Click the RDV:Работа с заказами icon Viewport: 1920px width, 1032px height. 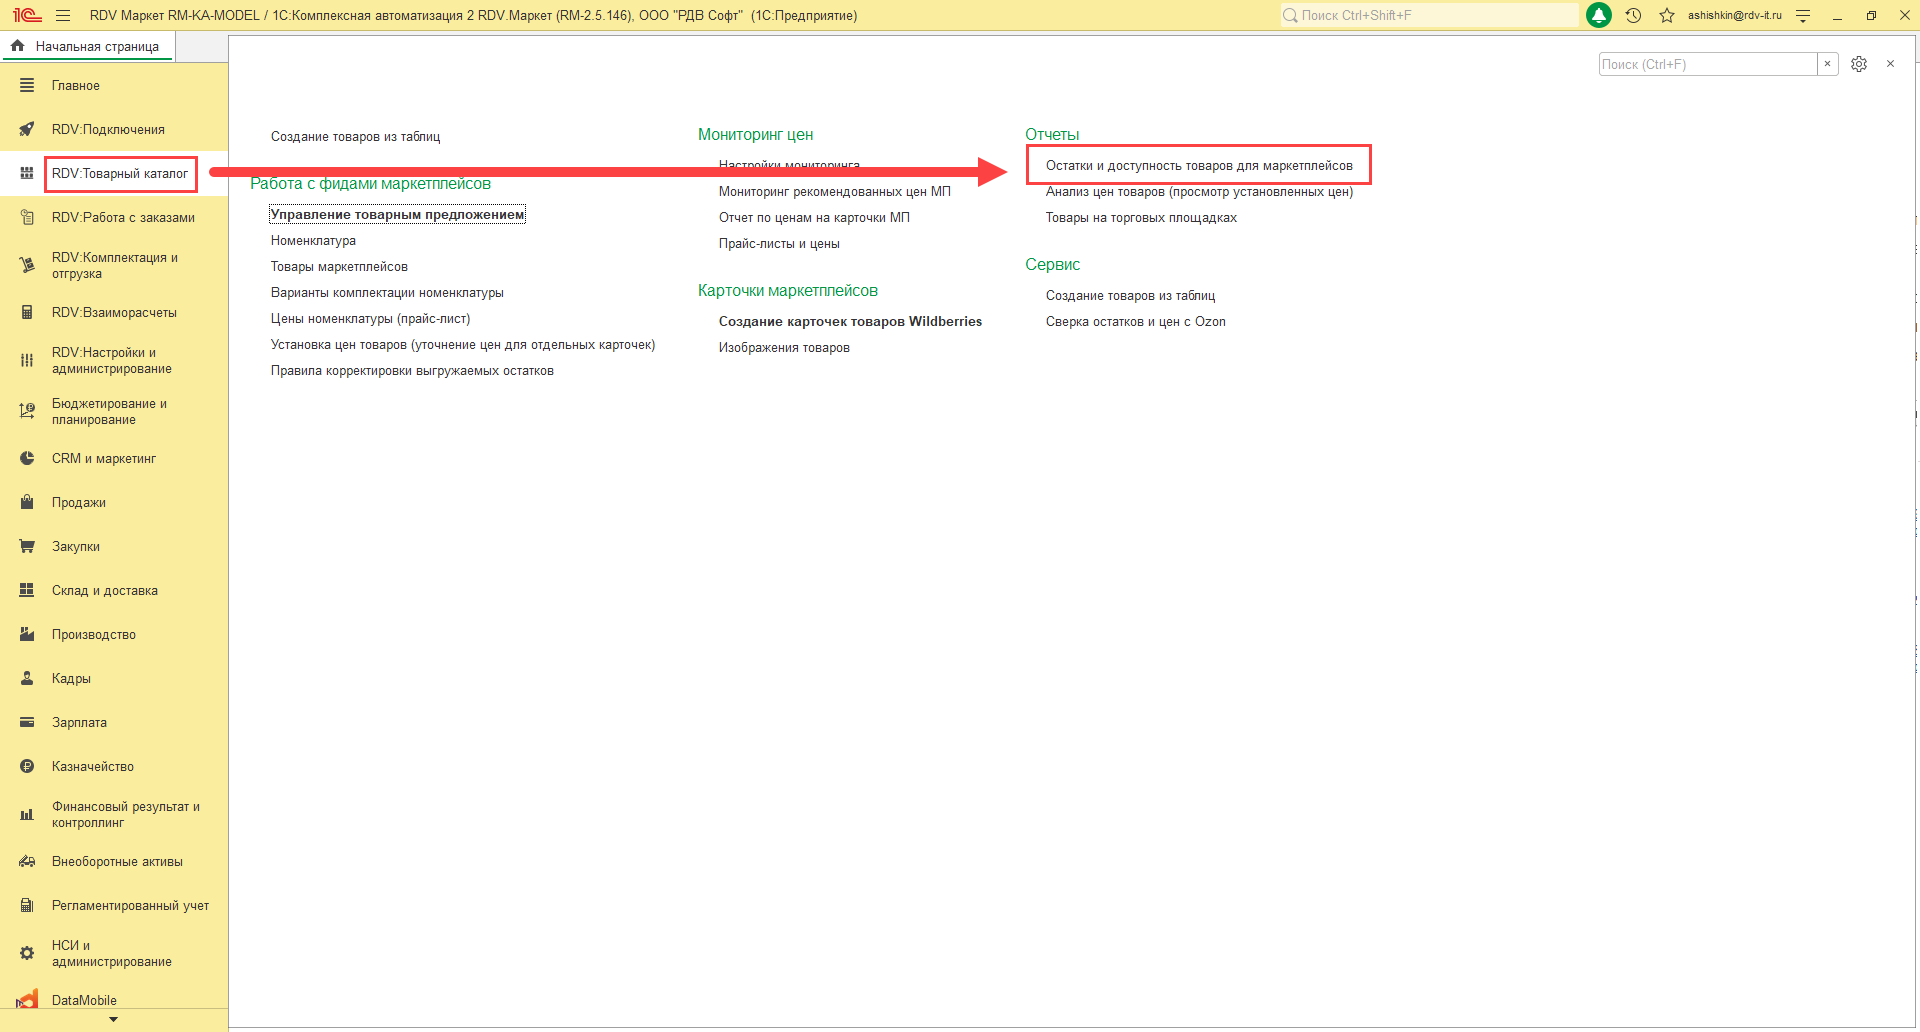(27, 218)
